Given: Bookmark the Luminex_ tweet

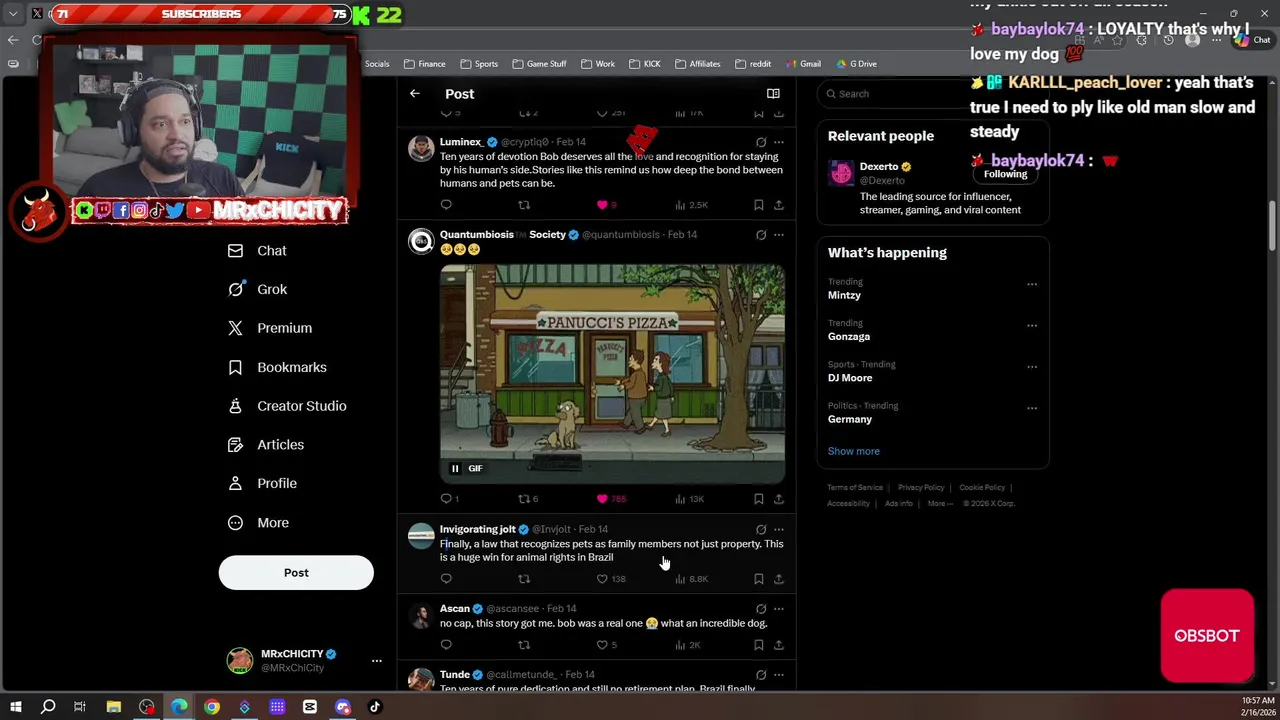Looking at the screenshot, I should point(759,205).
